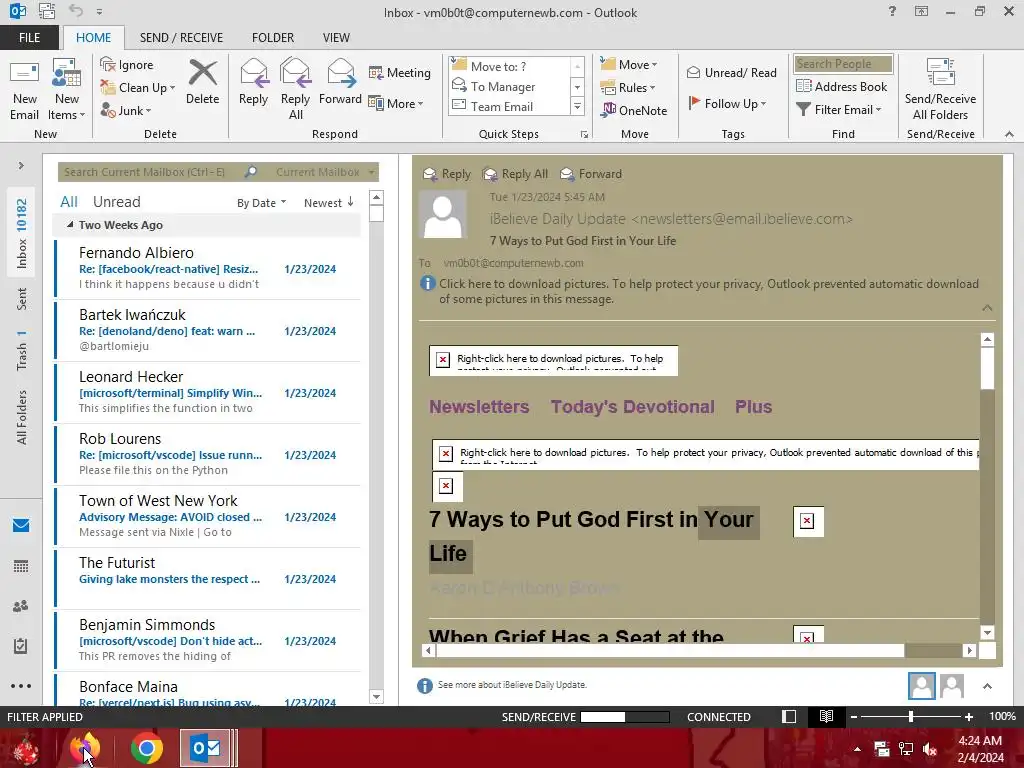Viewport: 1024px width, 768px height.
Task: Open more navigation options
Action: (21, 686)
